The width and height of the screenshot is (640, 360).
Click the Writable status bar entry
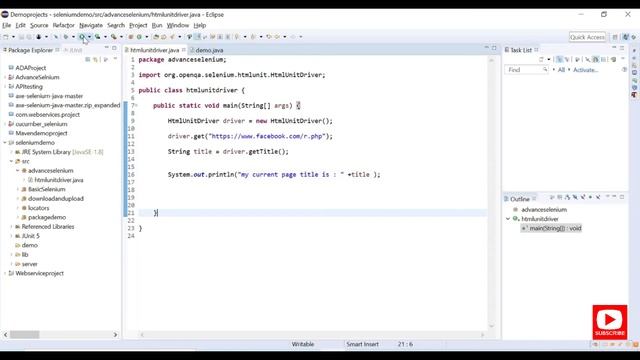click(303, 344)
